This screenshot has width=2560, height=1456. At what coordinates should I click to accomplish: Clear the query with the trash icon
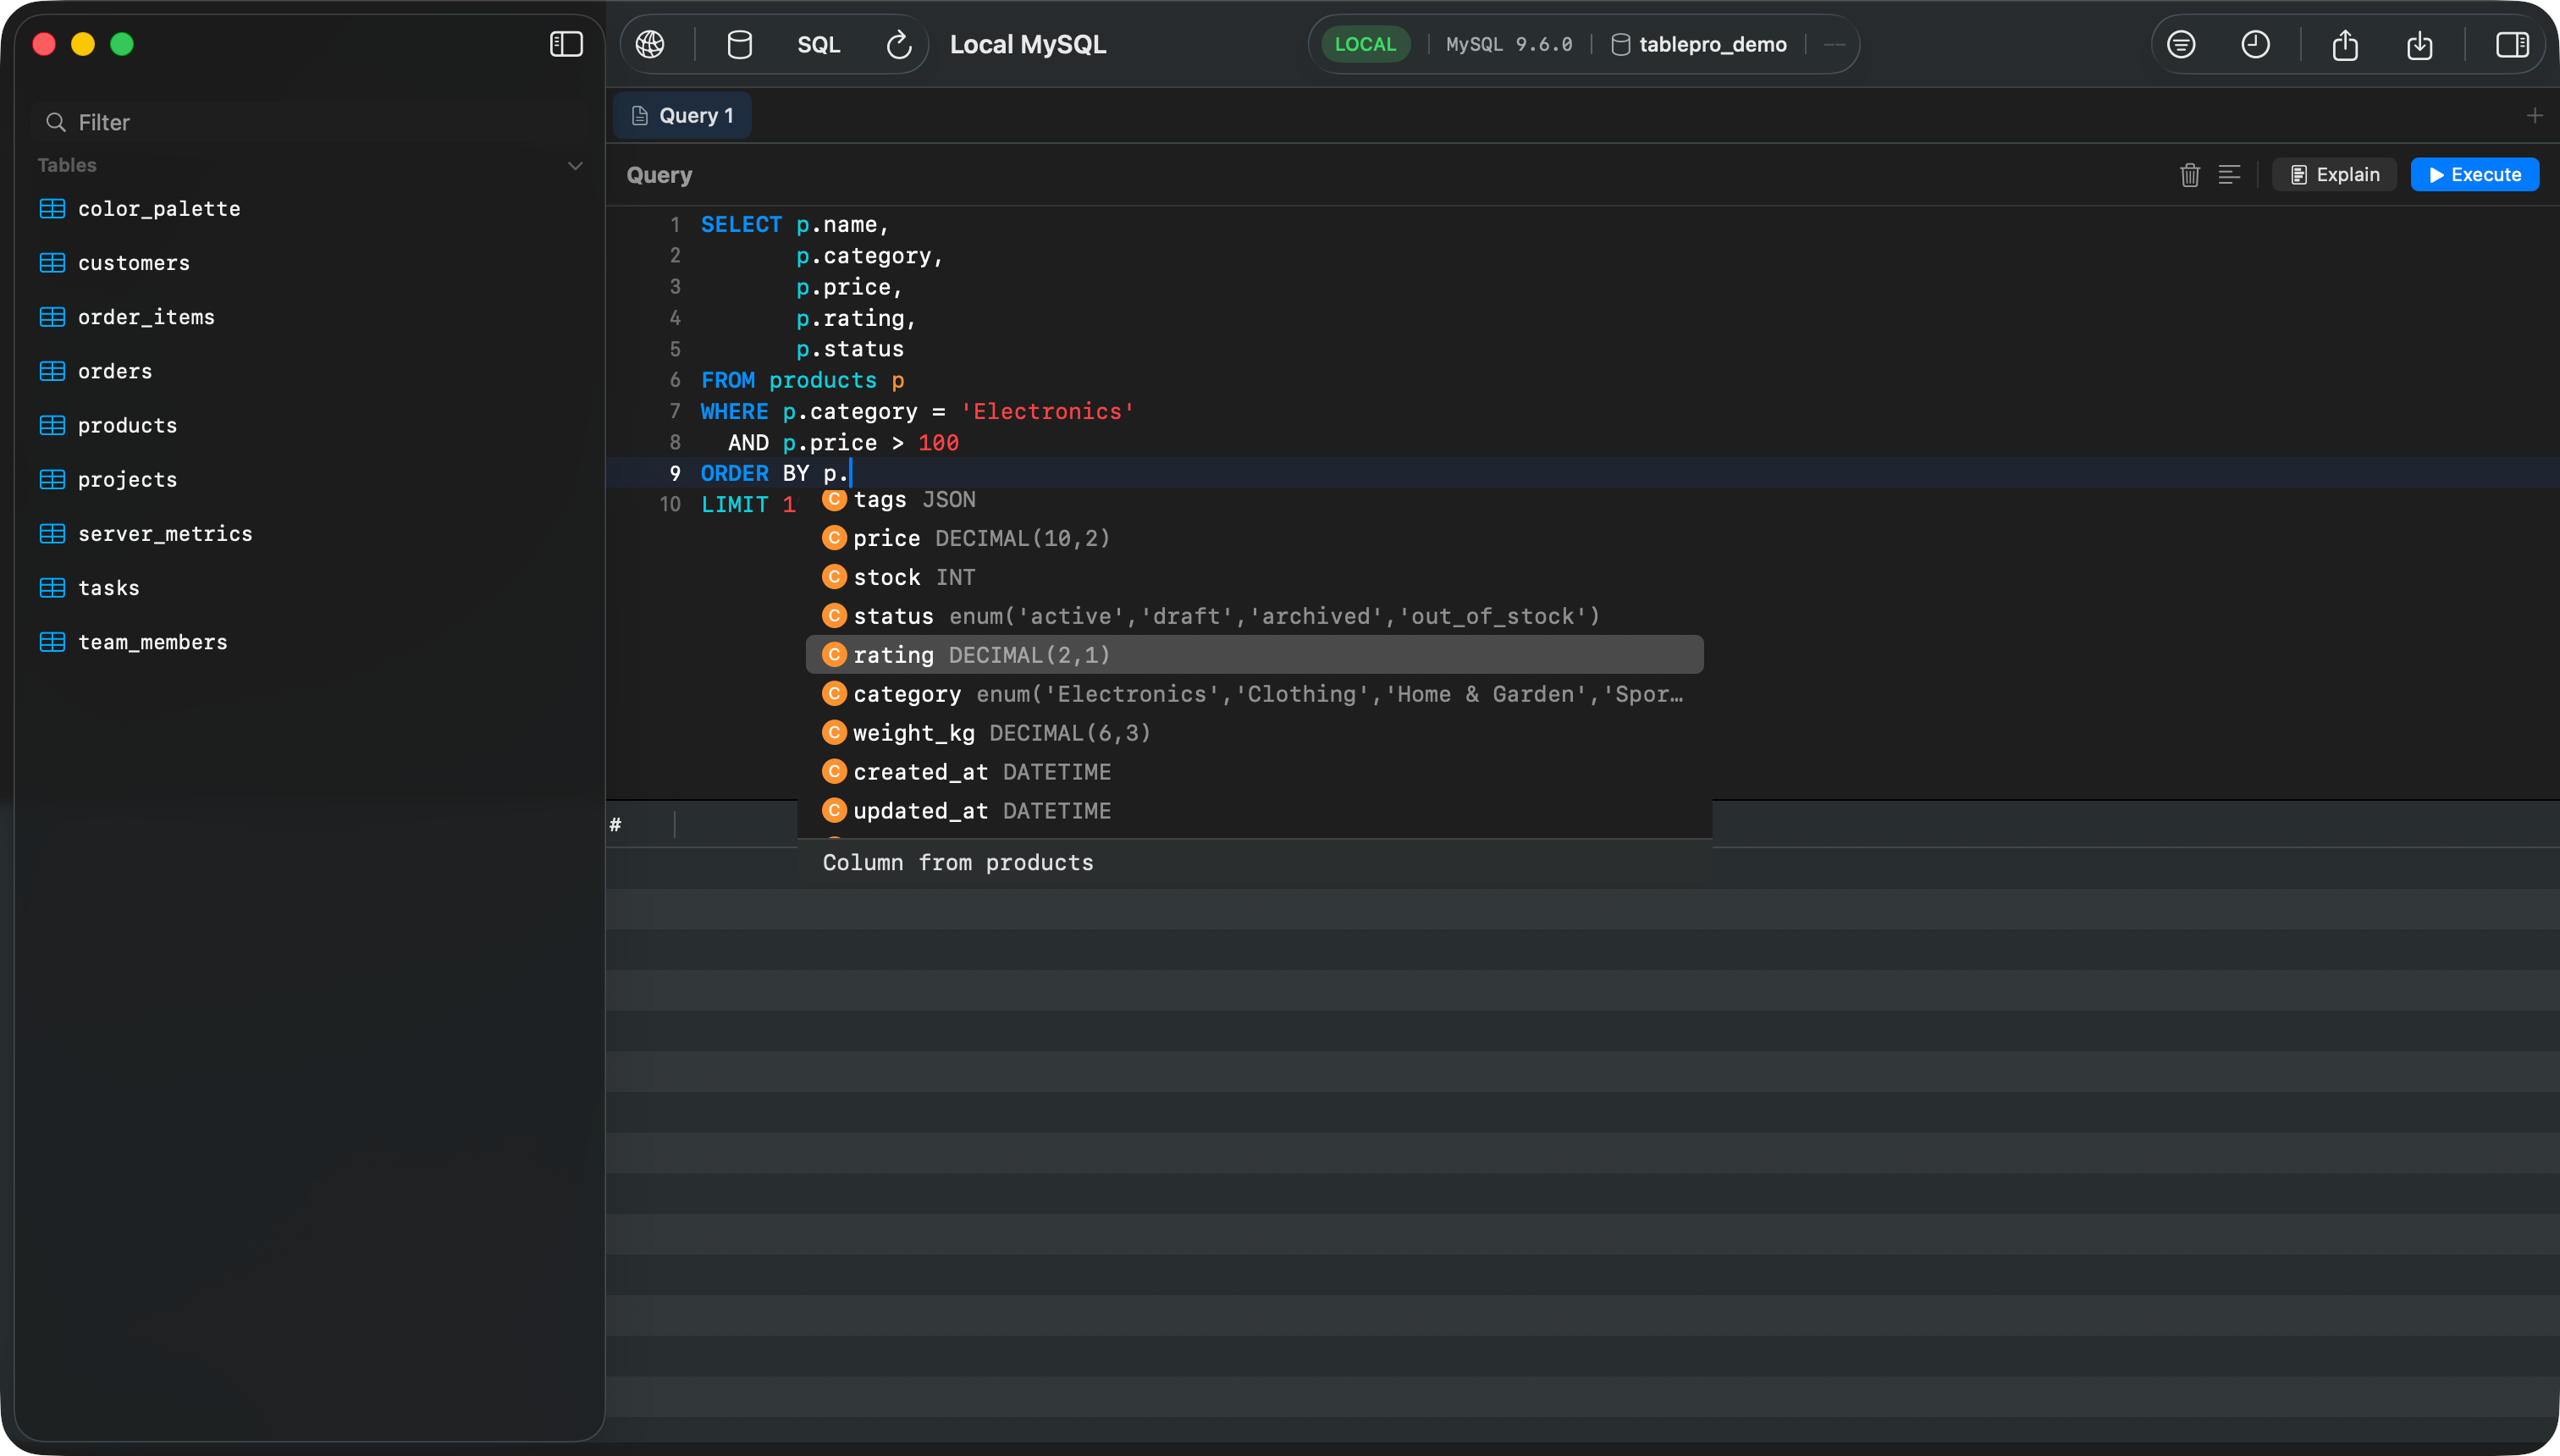(2189, 175)
